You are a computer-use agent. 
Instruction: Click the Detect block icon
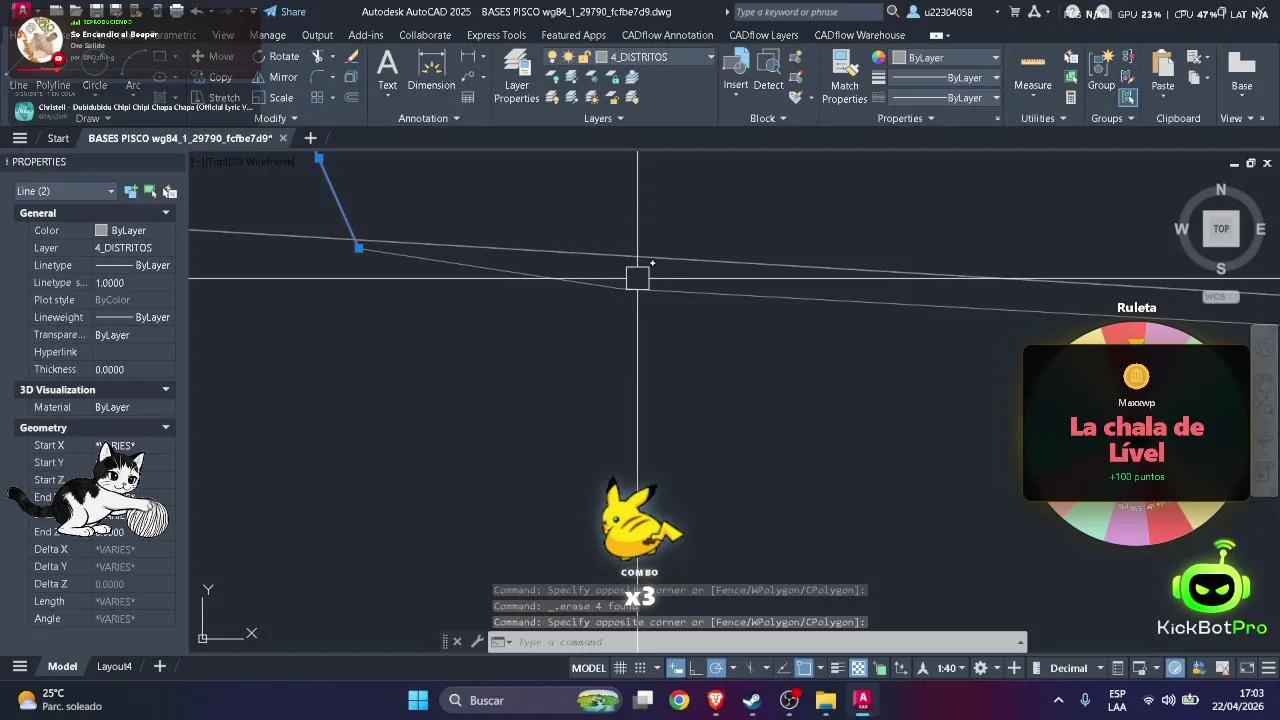point(768,70)
